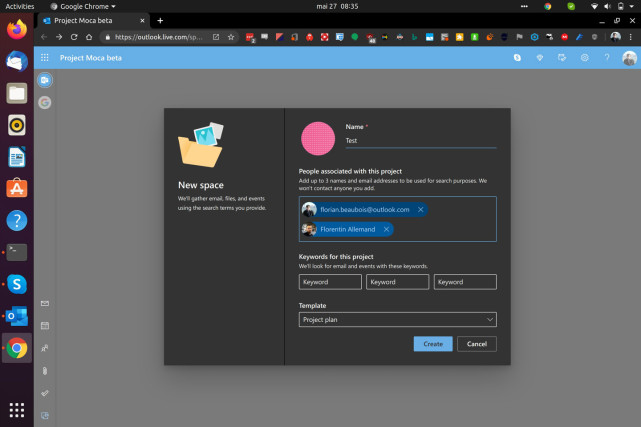The height and width of the screenshot is (427, 641).
Task: Cancel the new space dialog
Action: [x=477, y=344]
